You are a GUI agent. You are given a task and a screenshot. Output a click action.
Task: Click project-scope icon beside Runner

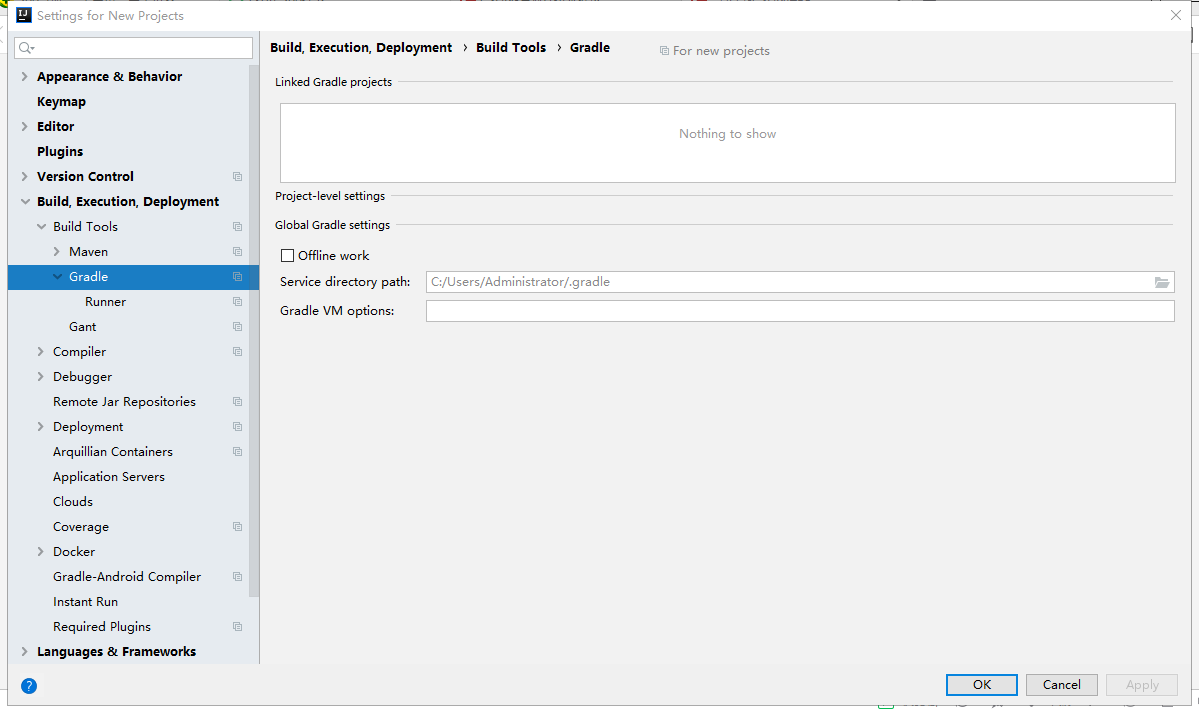[x=238, y=302]
